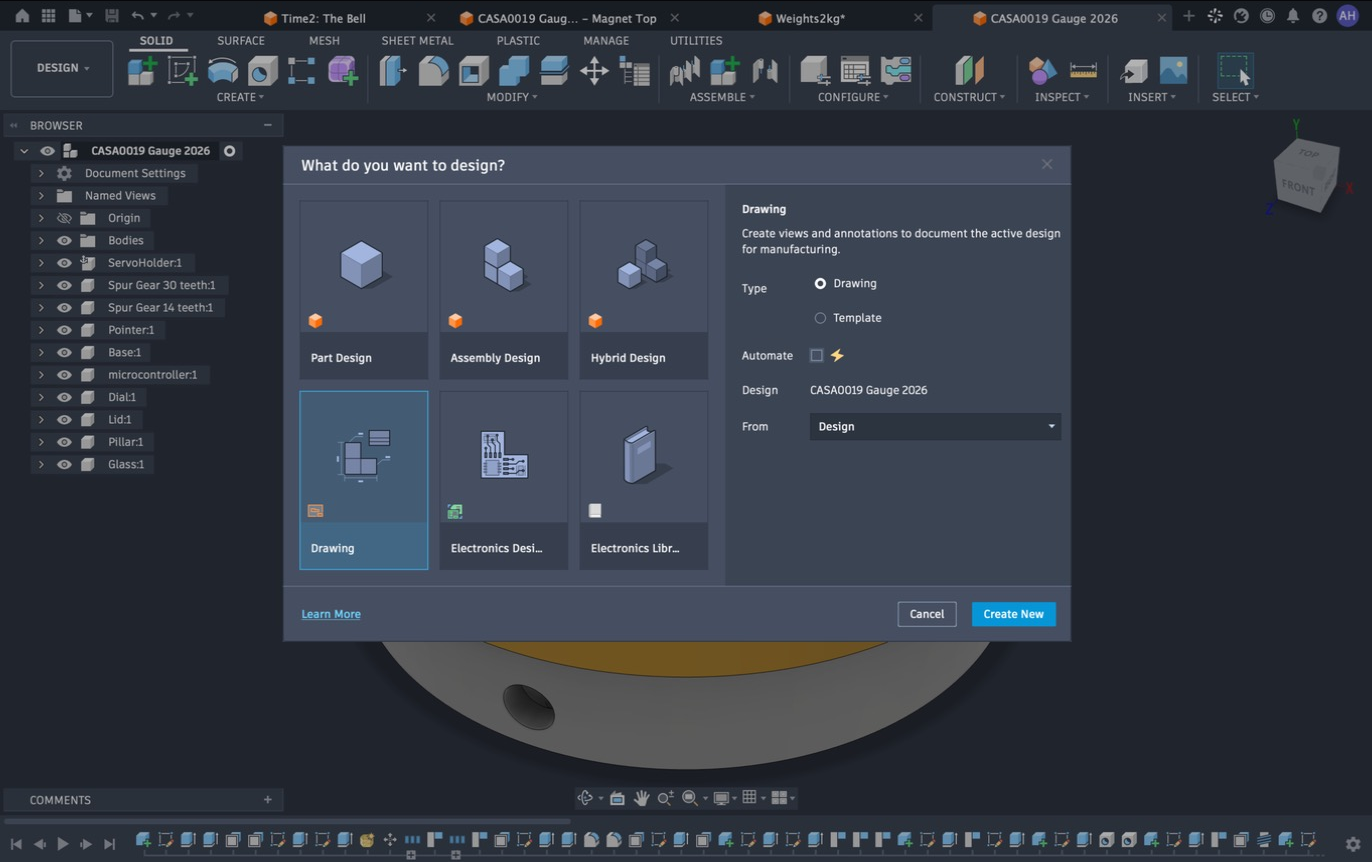Image resolution: width=1372 pixels, height=862 pixels.
Task: Click the Create Sketch icon
Action: coord(182,70)
